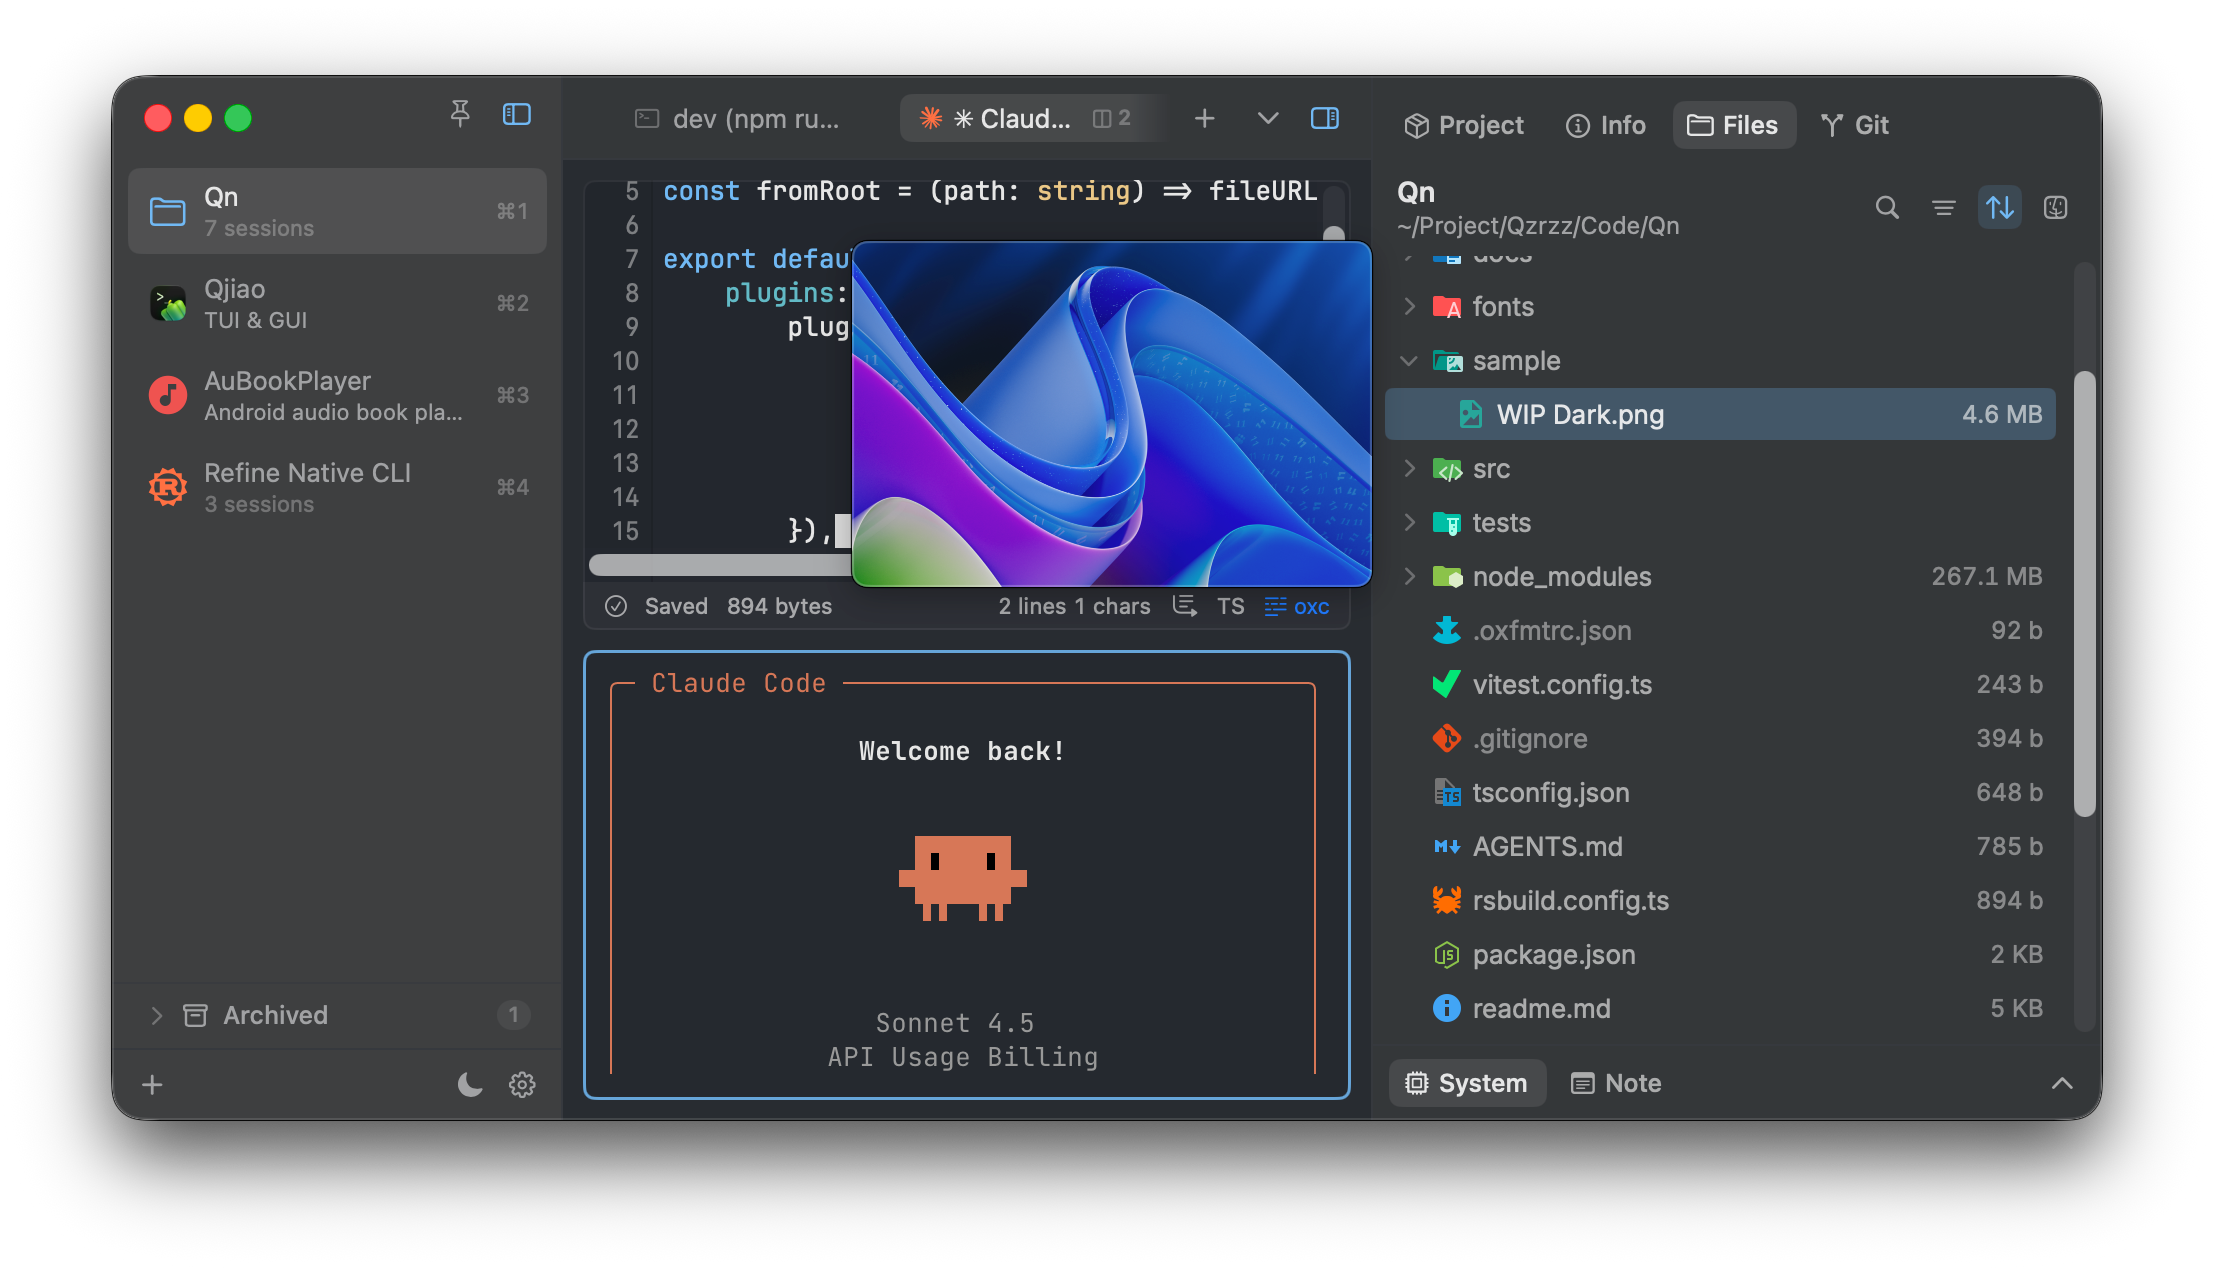Expand the tests folder

1409,522
